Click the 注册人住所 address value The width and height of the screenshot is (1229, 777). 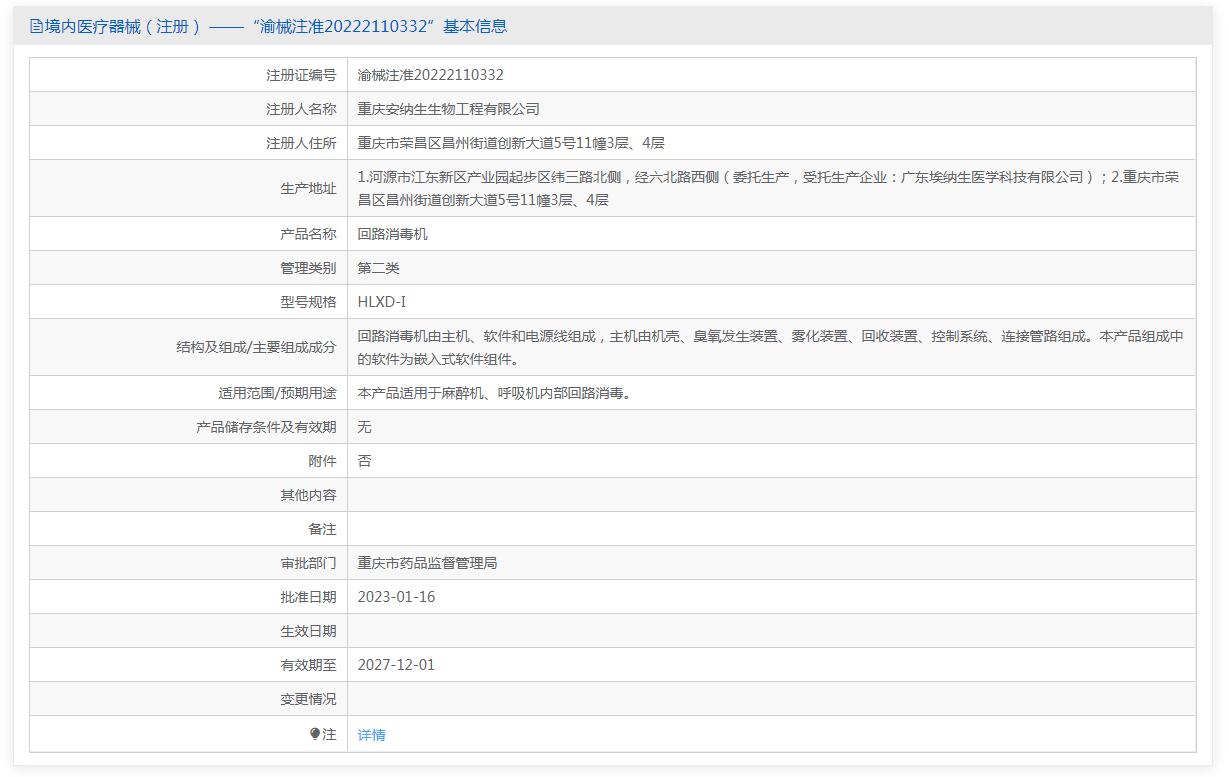pos(511,143)
